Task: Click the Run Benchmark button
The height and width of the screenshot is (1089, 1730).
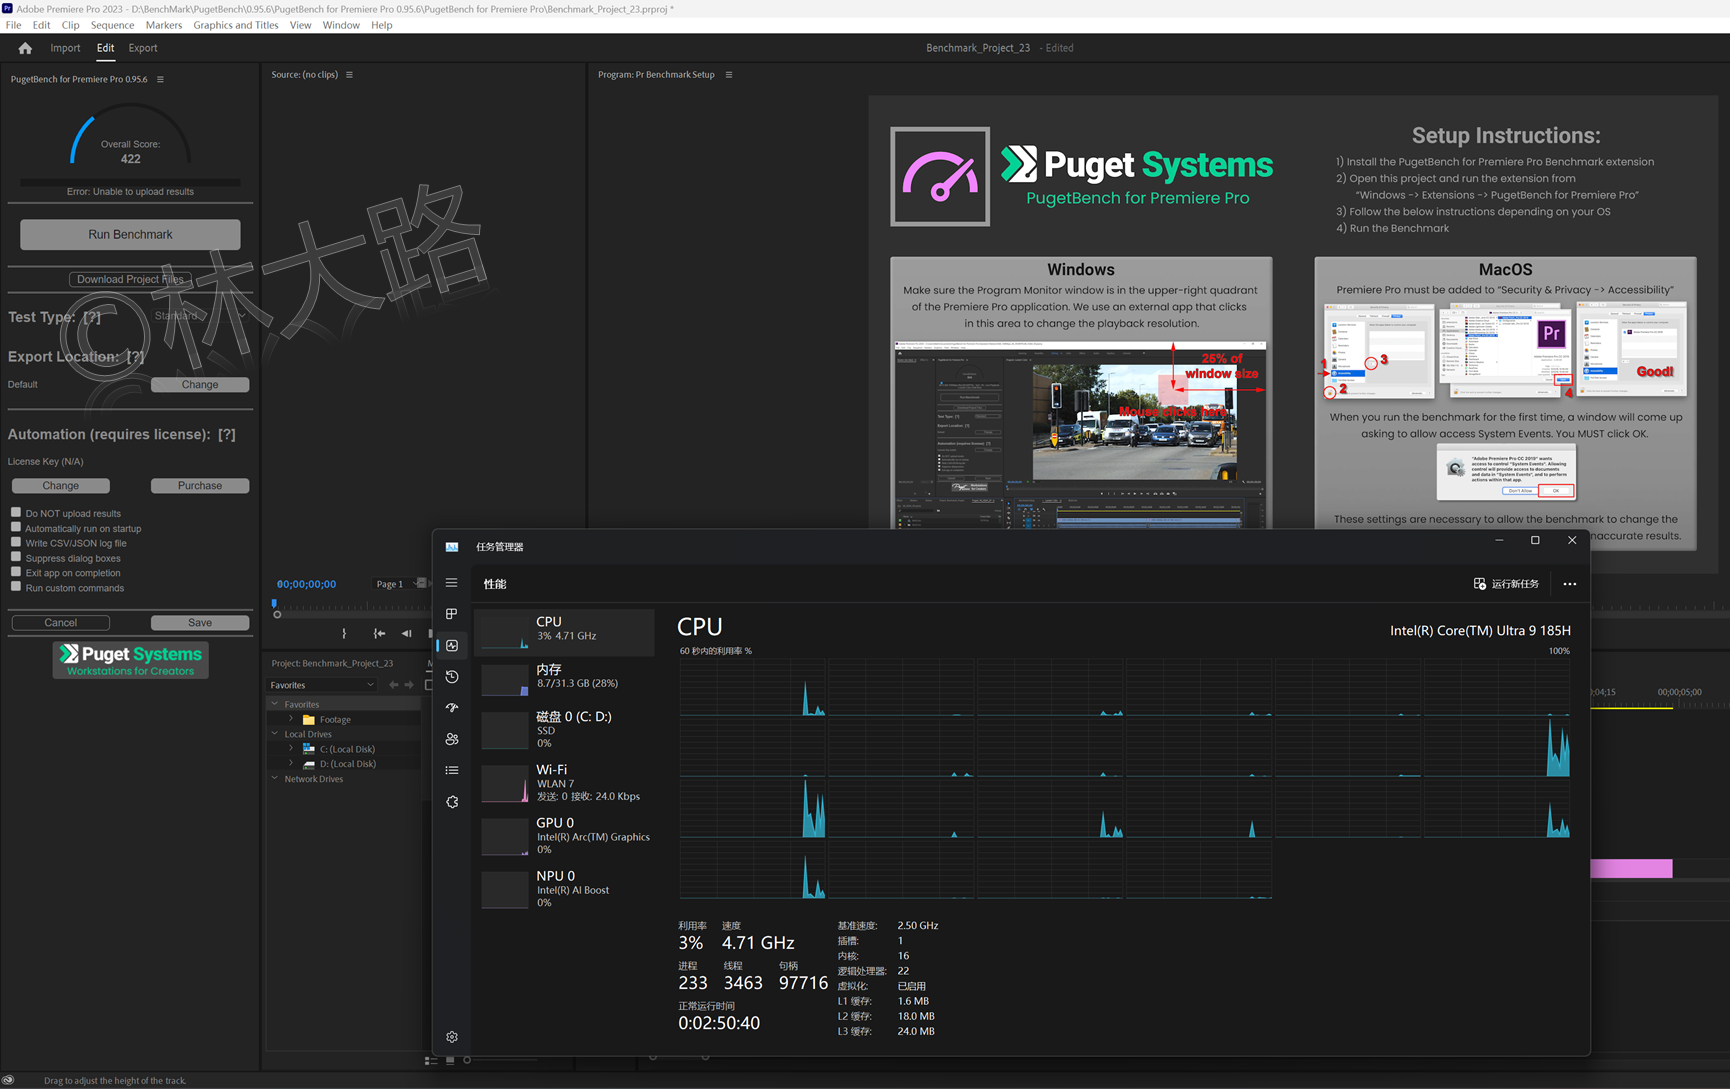Action: [x=130, y=234]
